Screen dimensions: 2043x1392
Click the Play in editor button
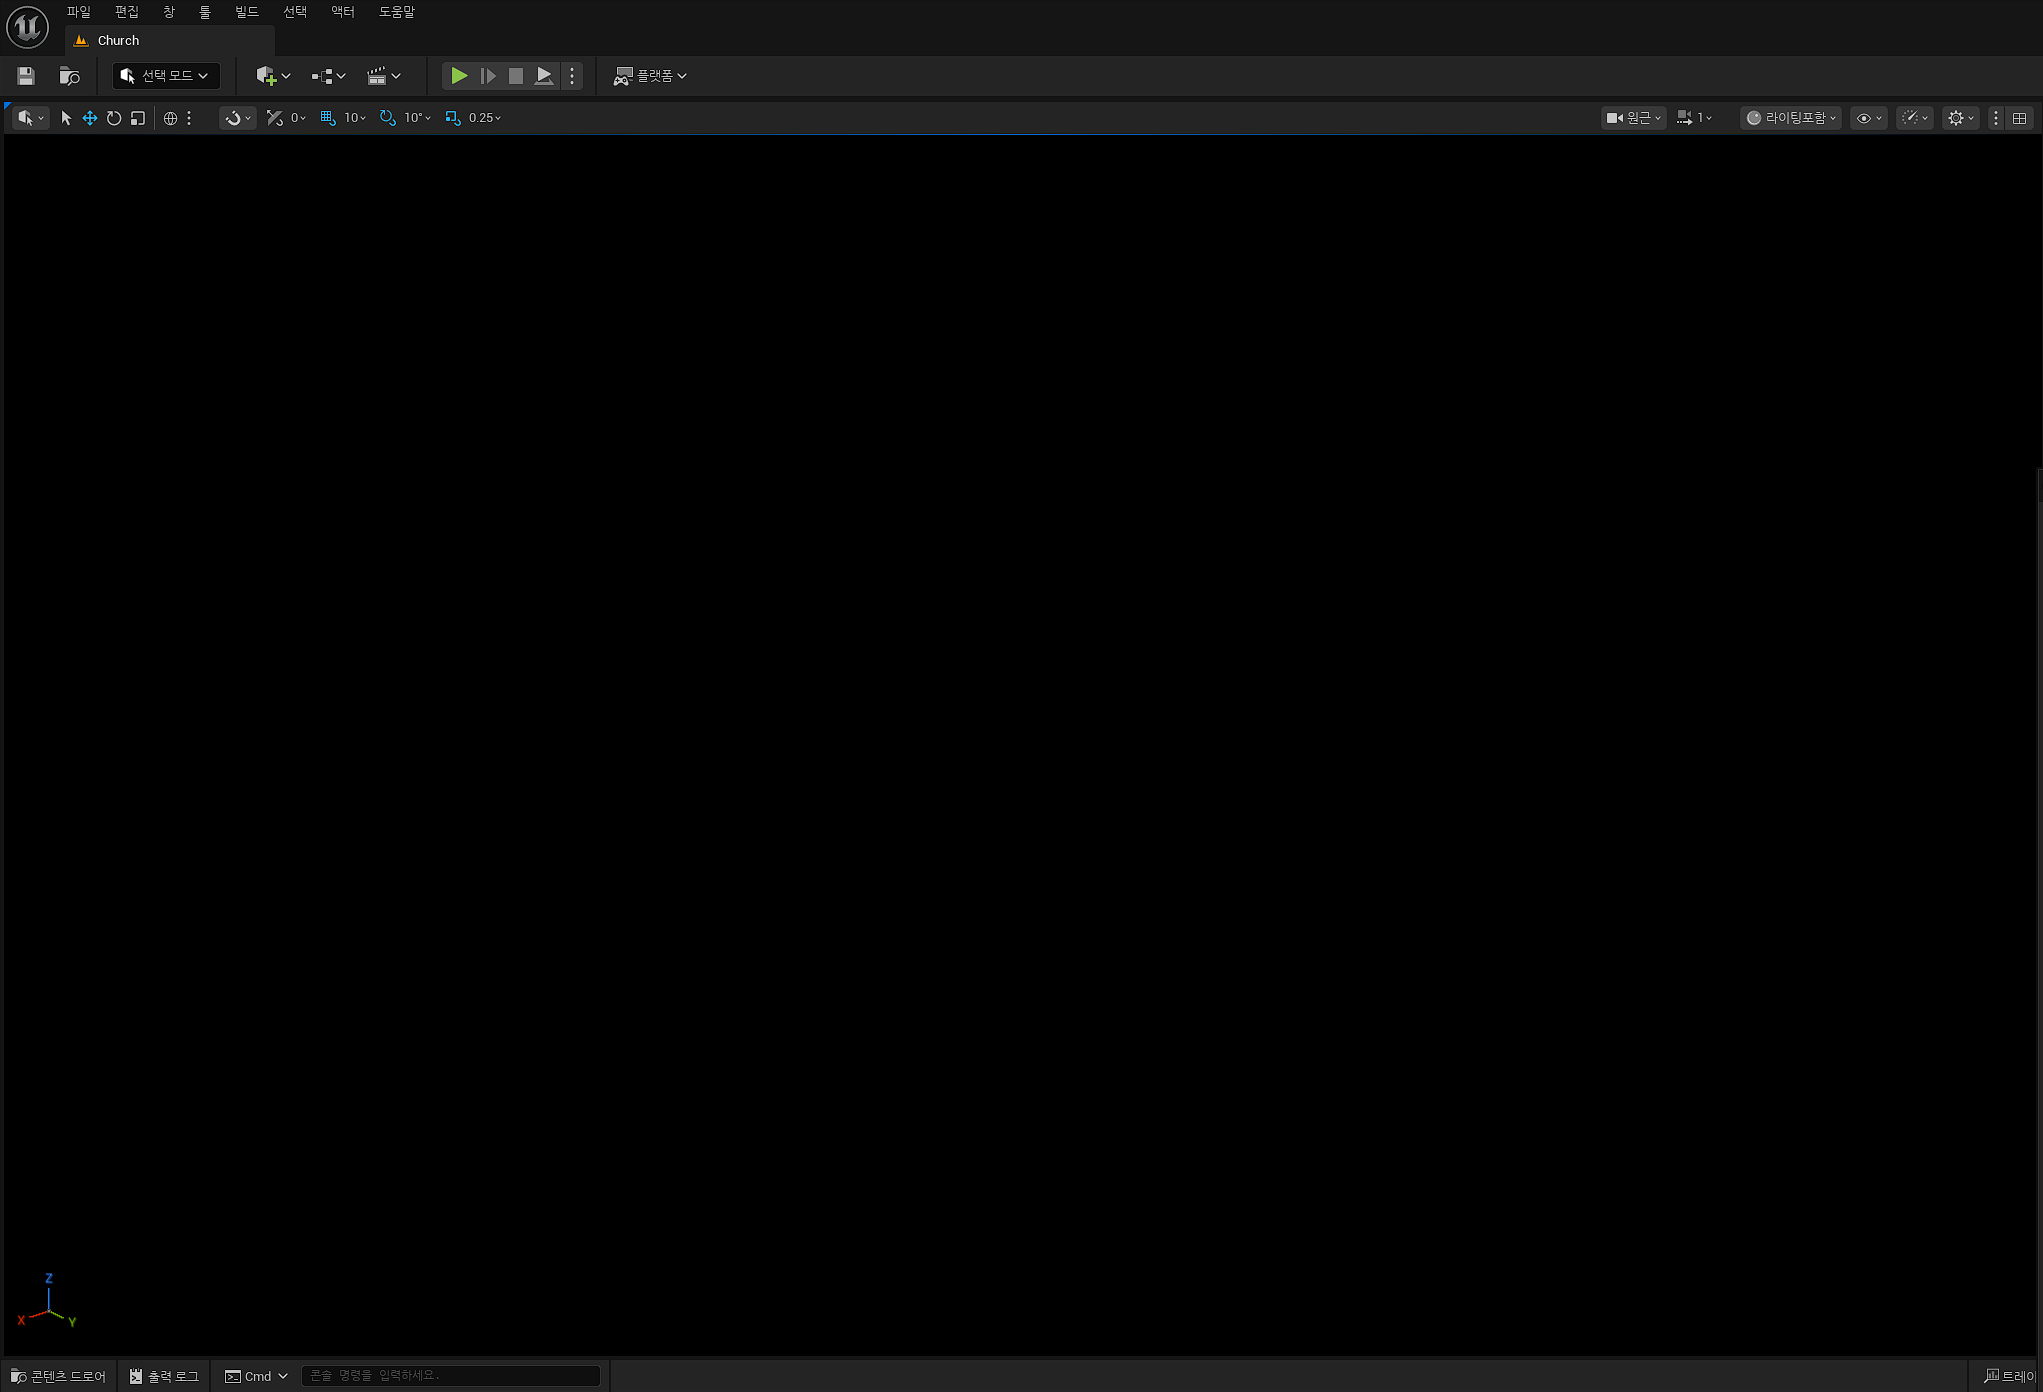pos(458,76)
